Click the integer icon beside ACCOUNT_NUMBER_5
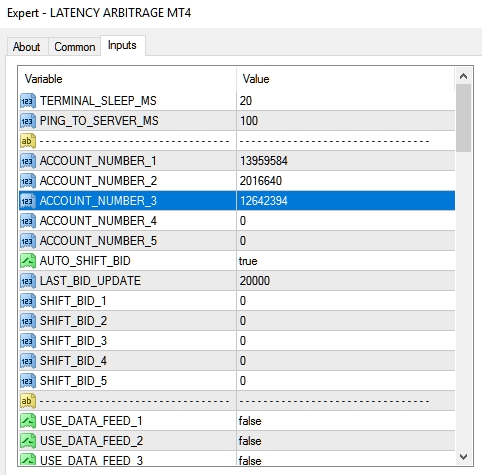 pos(28,241)
